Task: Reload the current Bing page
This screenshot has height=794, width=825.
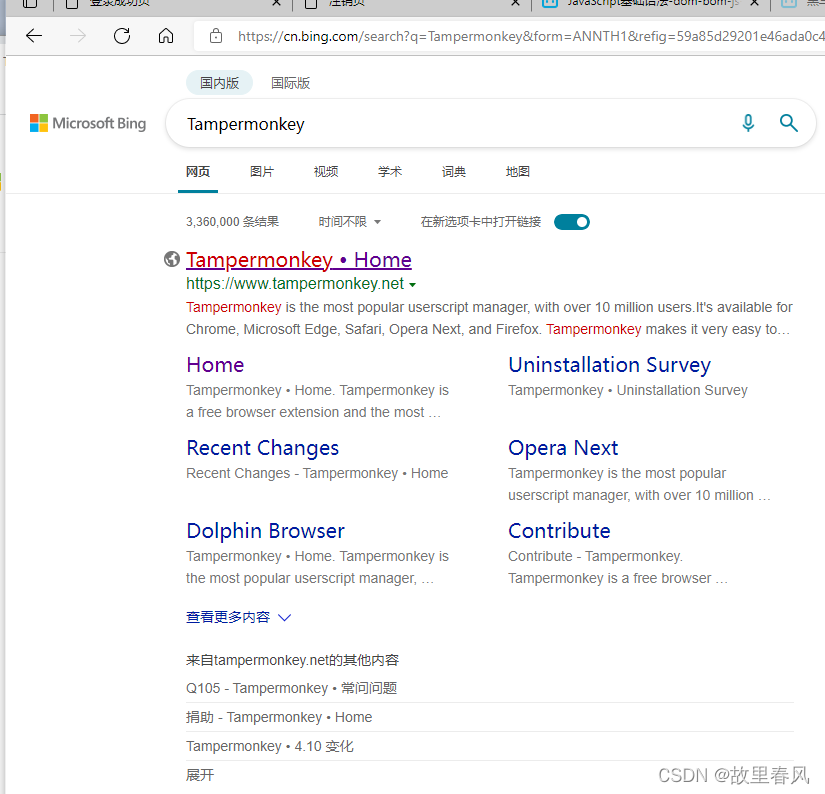Action: coord(122,36)
